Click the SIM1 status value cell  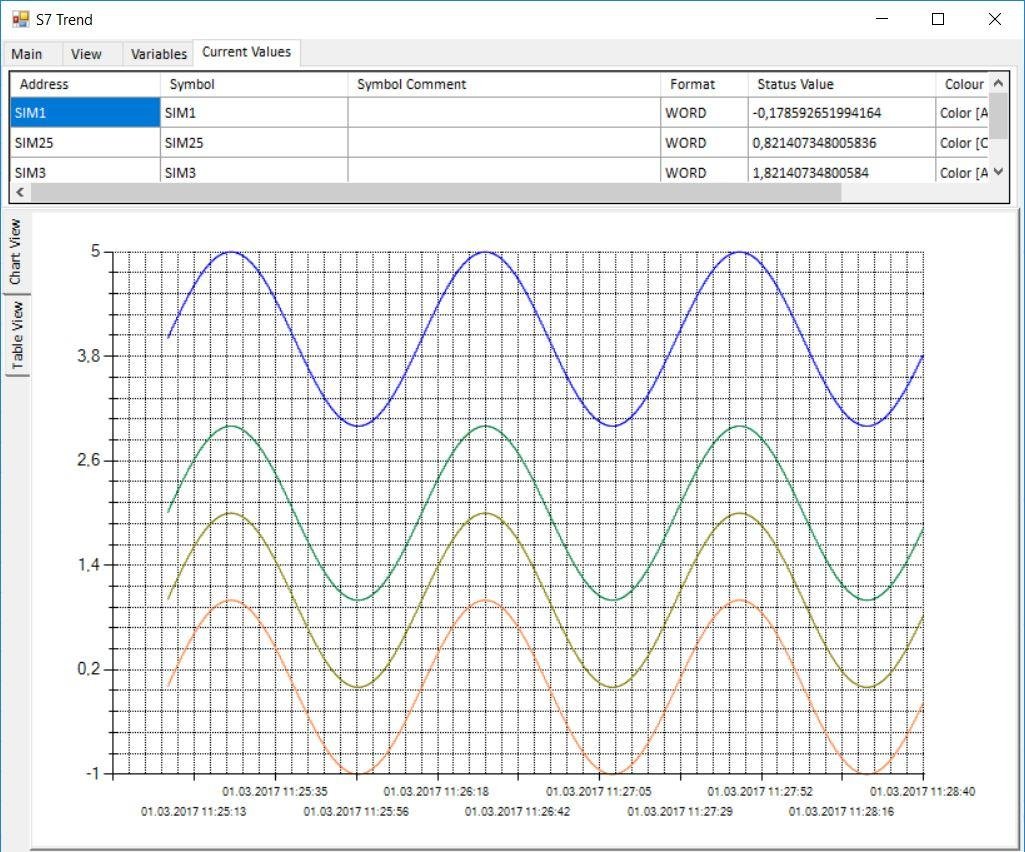pyautogui.click(x=840, y=113)
